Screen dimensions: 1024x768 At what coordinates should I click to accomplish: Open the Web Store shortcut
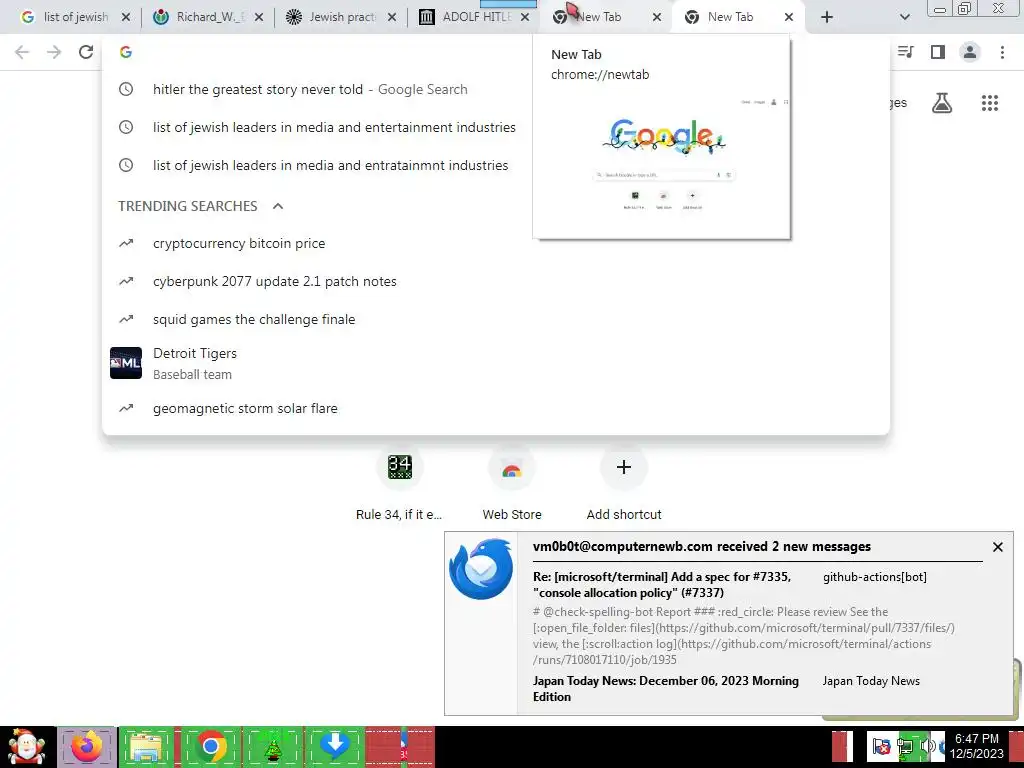pyautogui.click(x=512, y=485)
